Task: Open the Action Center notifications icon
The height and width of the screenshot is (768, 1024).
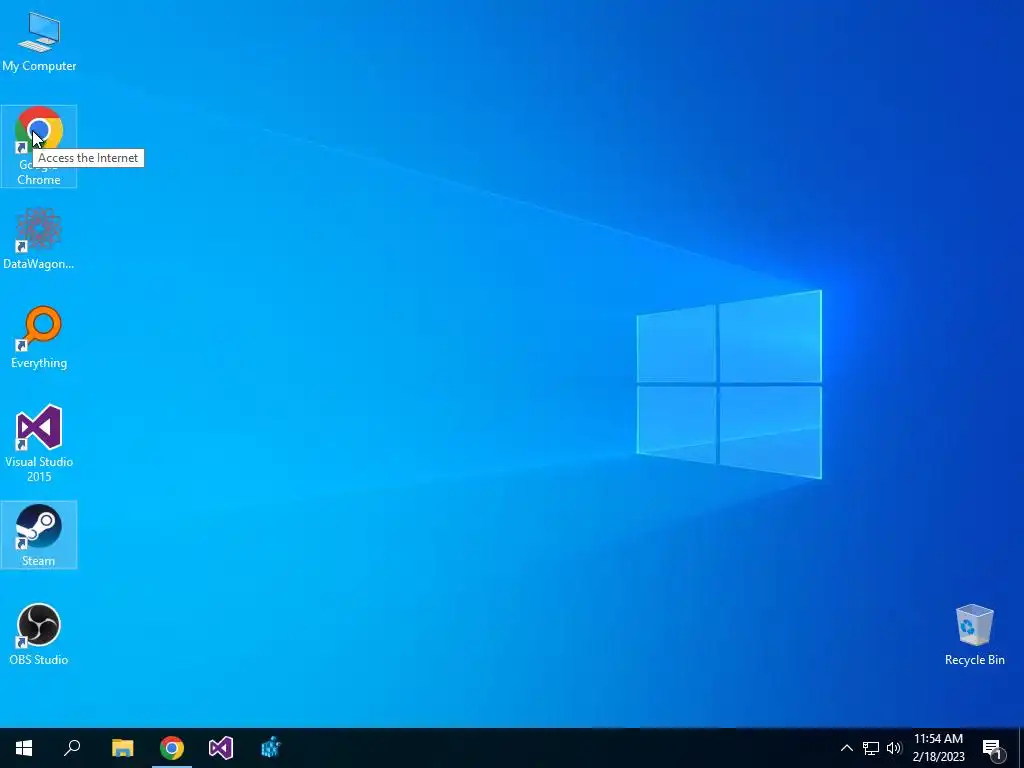Action: click(x=993, y=748)
